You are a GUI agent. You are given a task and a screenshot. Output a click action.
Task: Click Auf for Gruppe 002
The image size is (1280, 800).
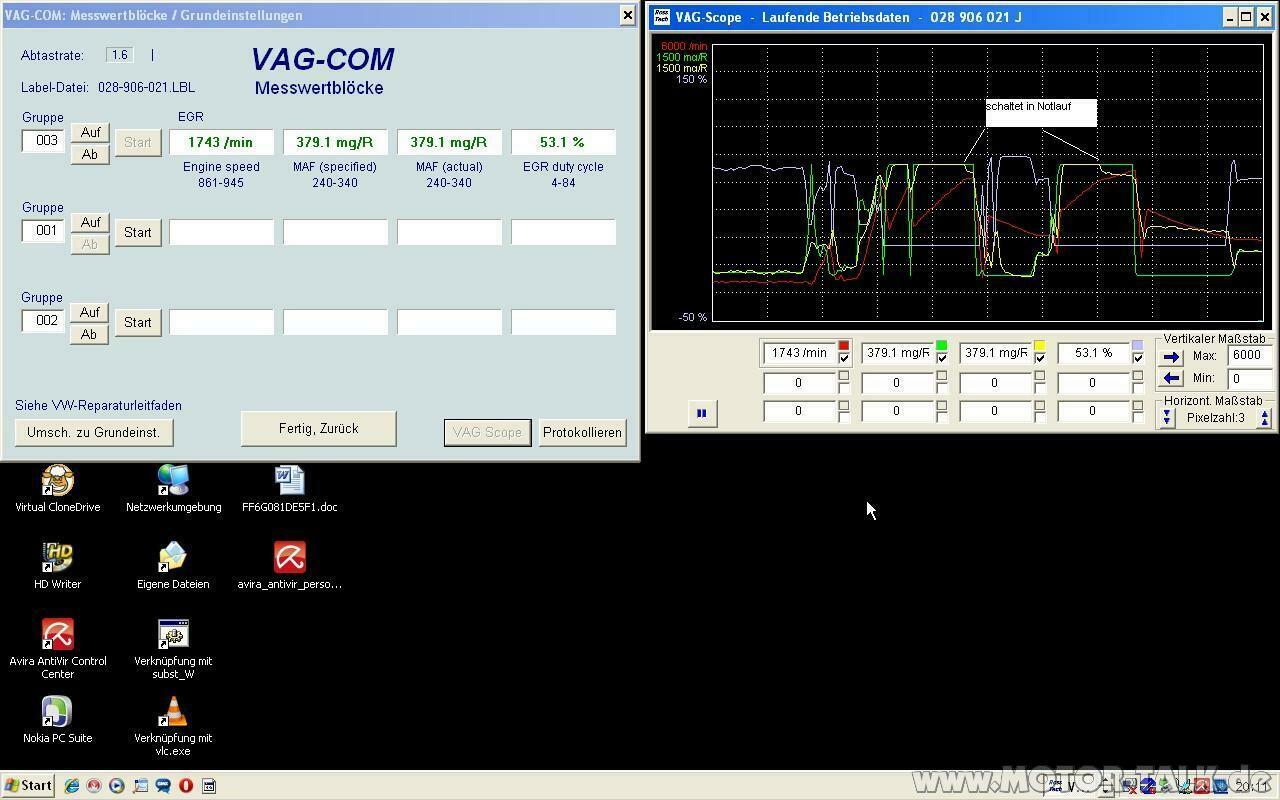coord(90,312)
